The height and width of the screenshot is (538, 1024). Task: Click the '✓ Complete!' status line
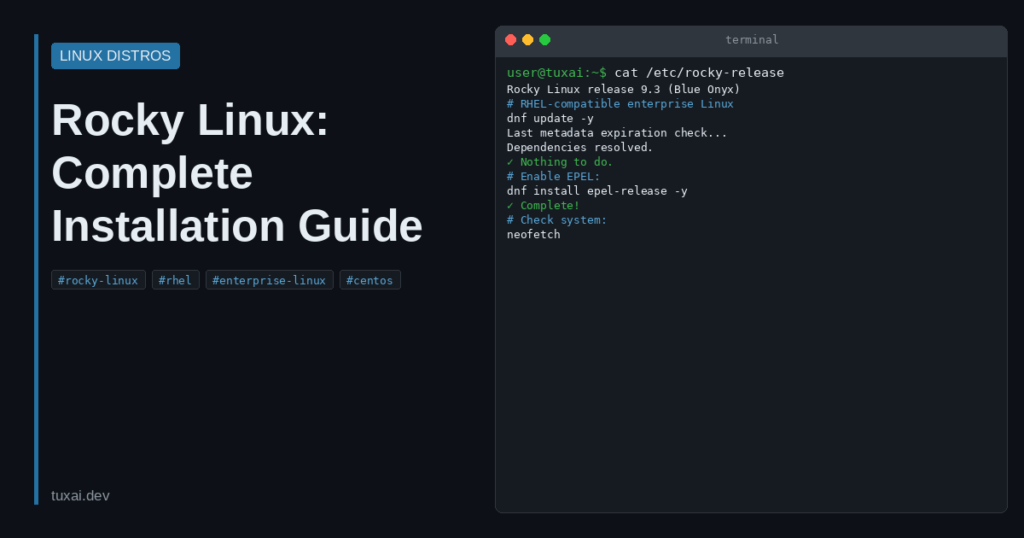[x=543, y=205]
